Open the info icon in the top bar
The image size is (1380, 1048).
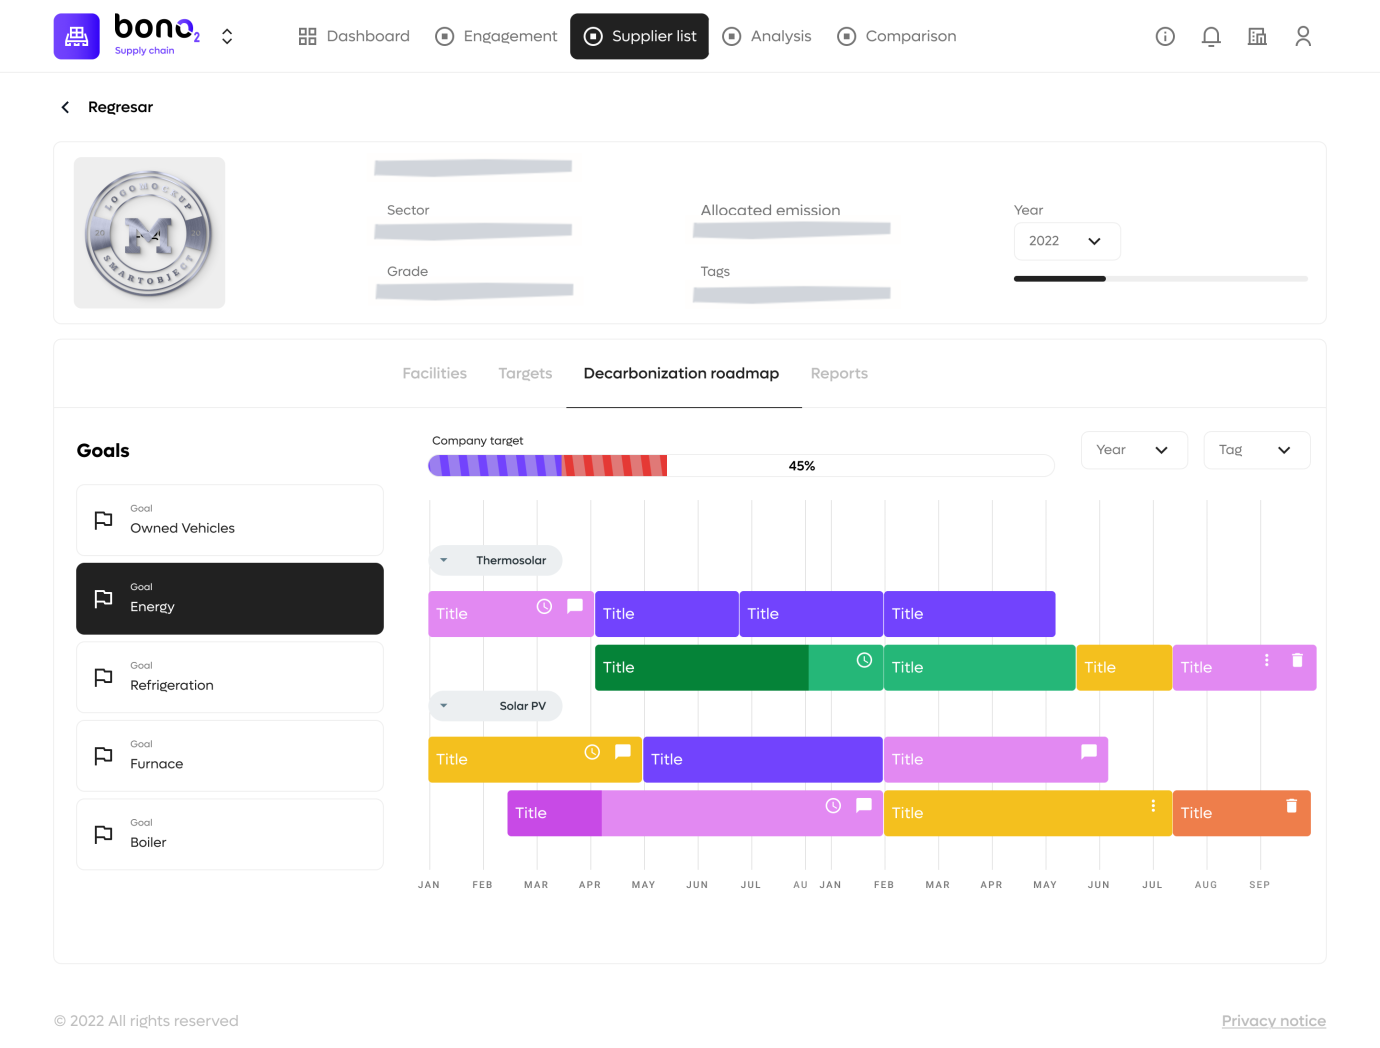pyautogui.click(x=1165, y=36)
